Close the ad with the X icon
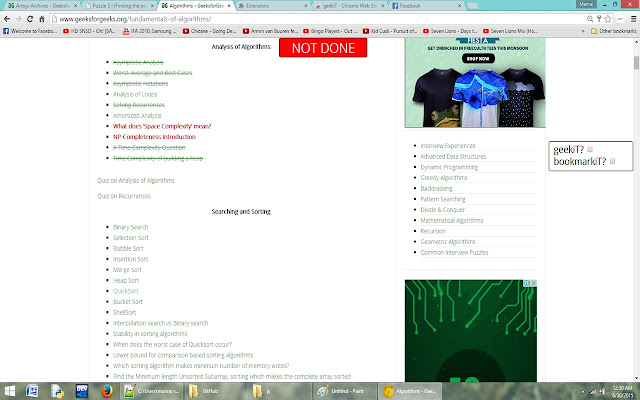 [x=533, y=283]
